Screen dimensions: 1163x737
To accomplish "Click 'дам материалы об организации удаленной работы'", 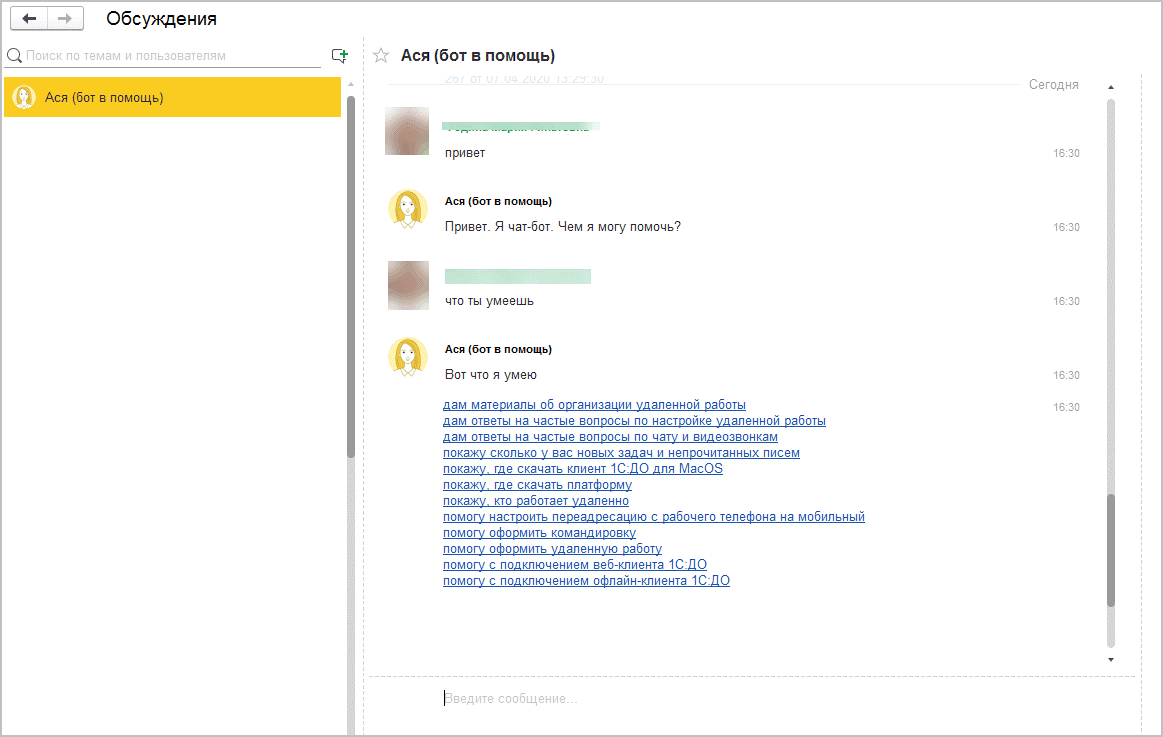I will (594, 405).
